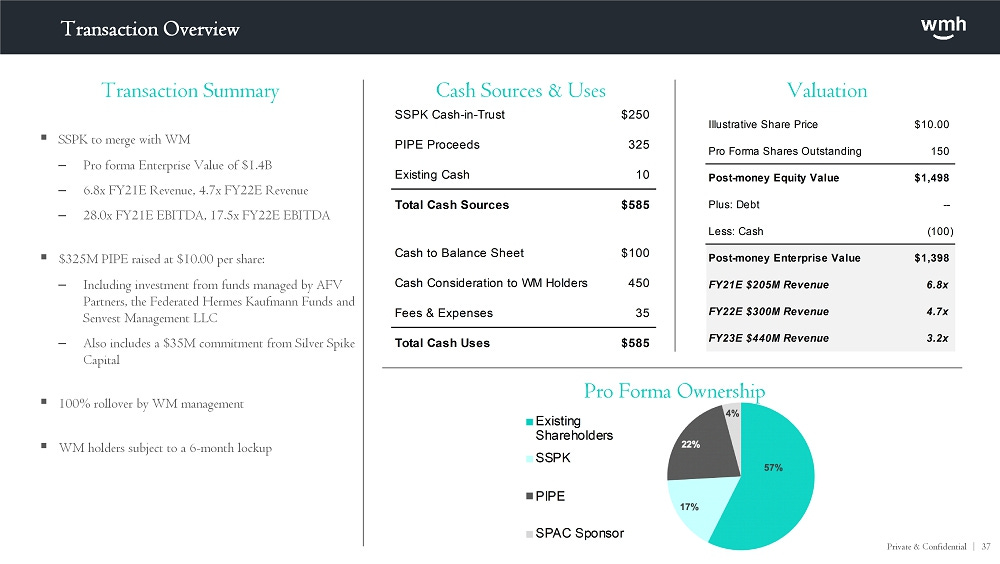The height and width of the screenshot is (564, 1000).
Task: Click the (100) cash value
Action: coord(940,232)
